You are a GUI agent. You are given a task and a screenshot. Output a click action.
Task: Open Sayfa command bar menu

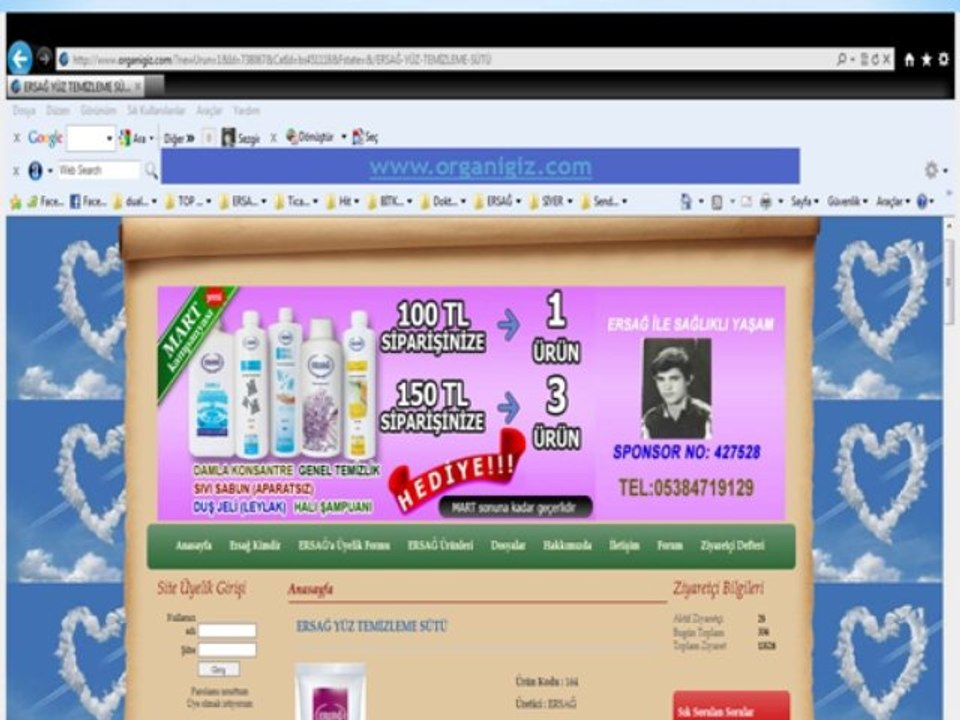[x=804, y=201]
